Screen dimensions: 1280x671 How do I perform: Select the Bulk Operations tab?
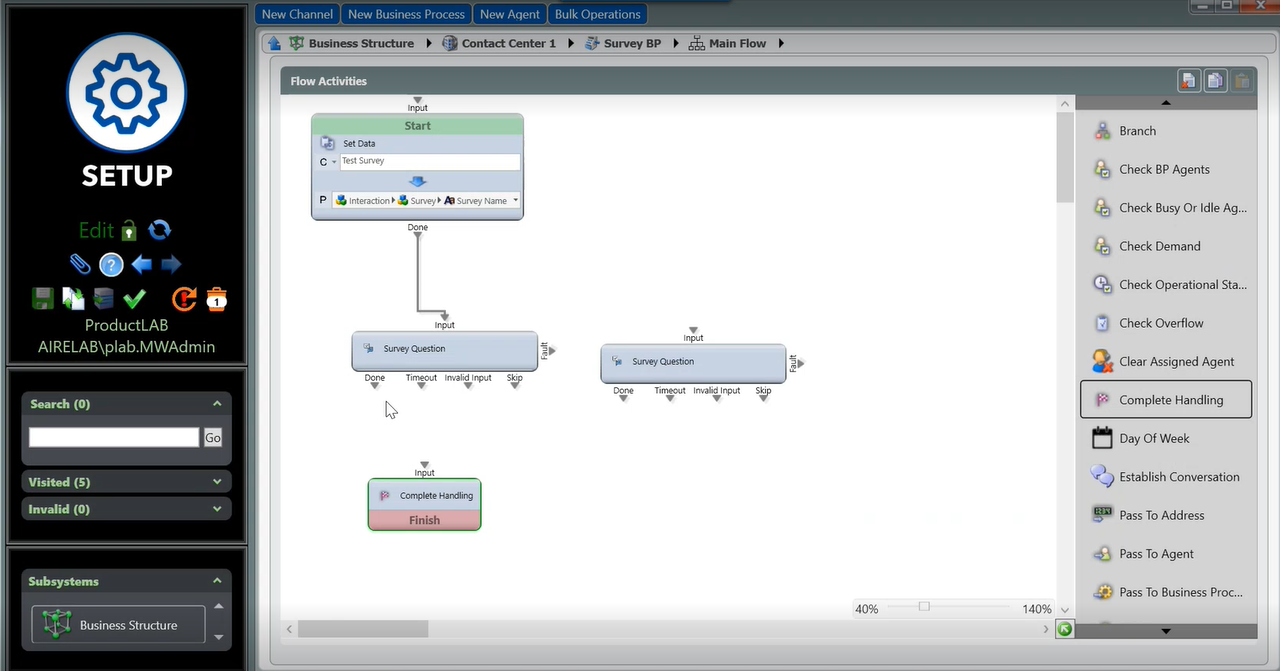click(597, 14)
